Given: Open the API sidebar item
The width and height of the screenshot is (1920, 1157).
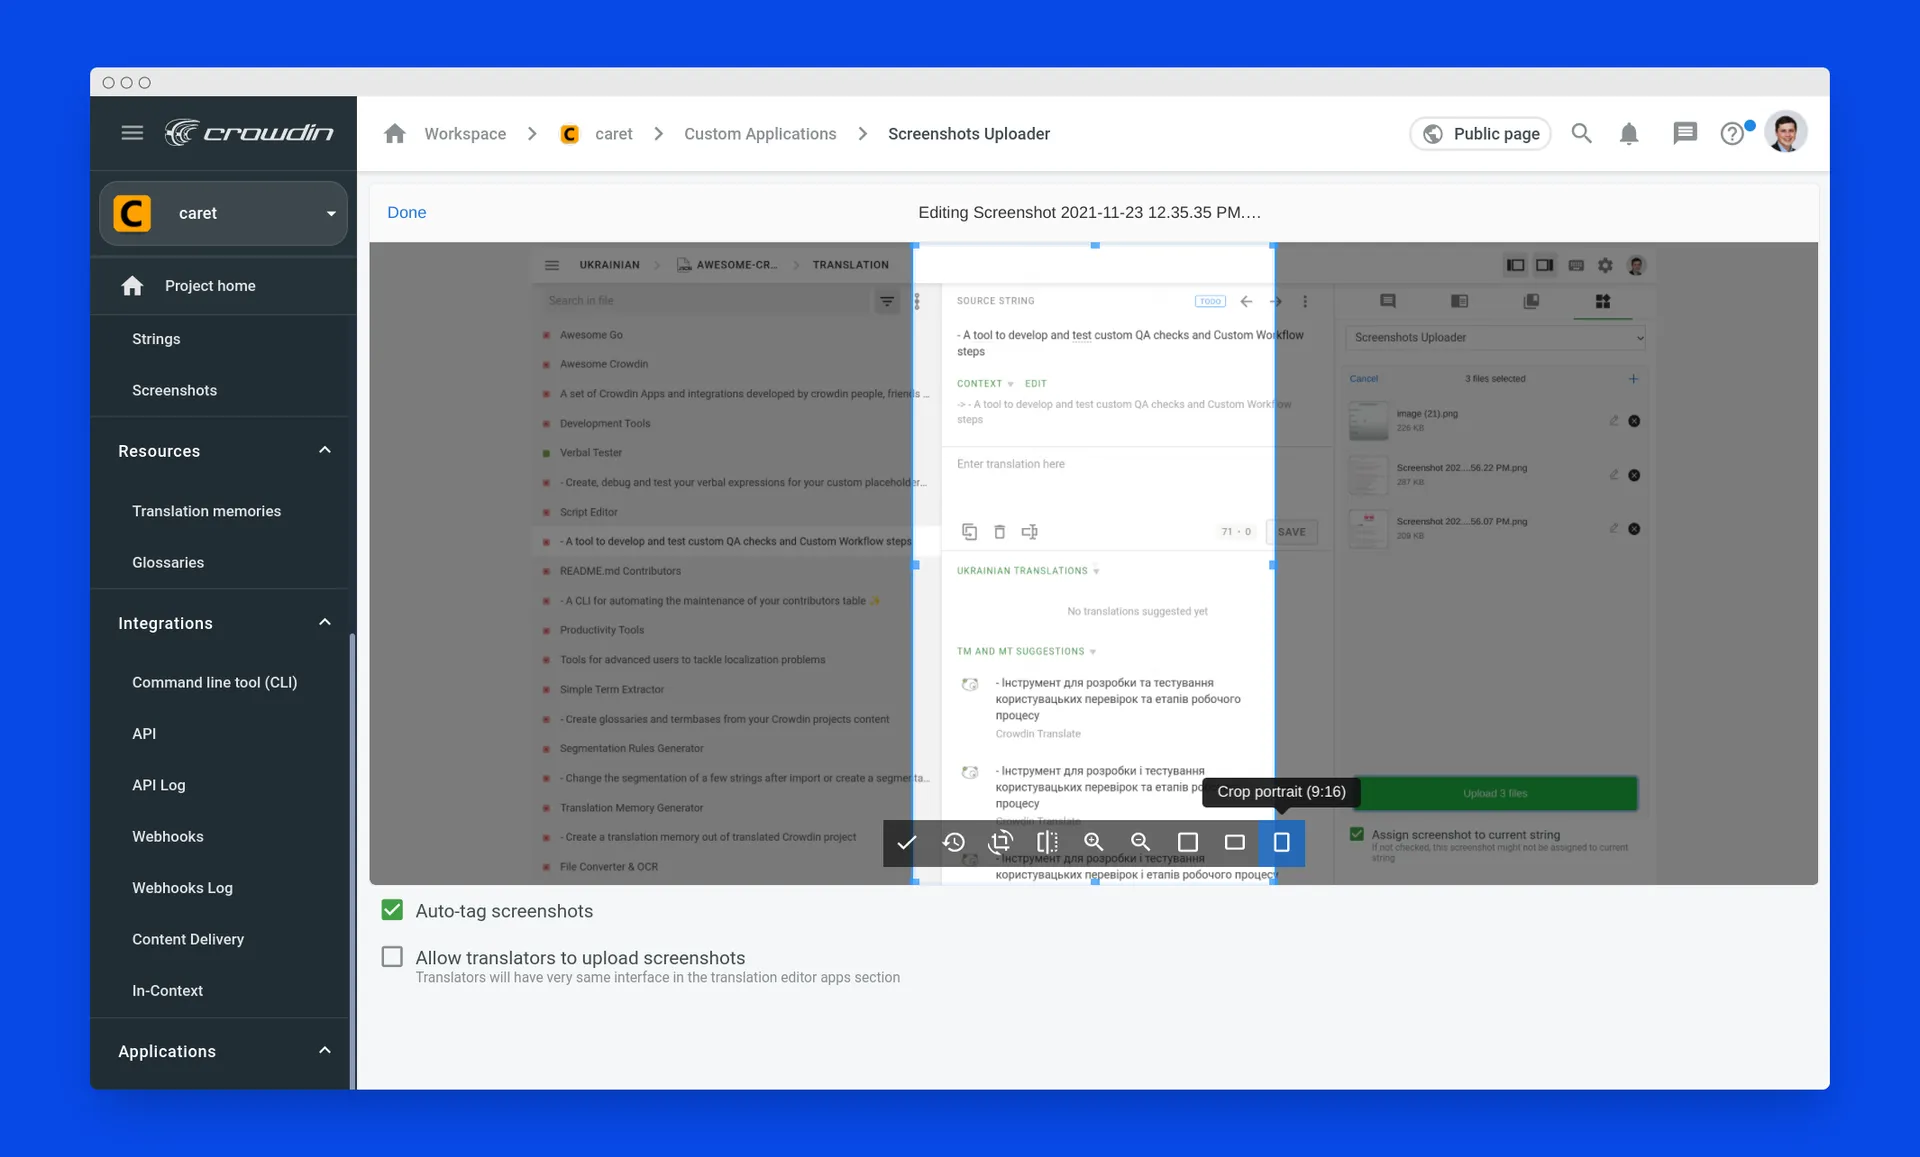Looking at the screenshot, I should point(144,733).
